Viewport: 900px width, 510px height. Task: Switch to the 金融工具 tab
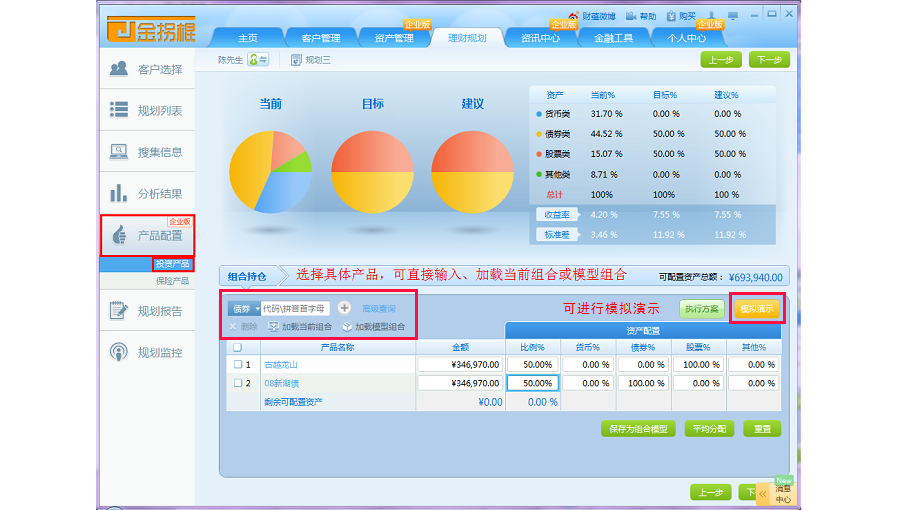[614, 38]
